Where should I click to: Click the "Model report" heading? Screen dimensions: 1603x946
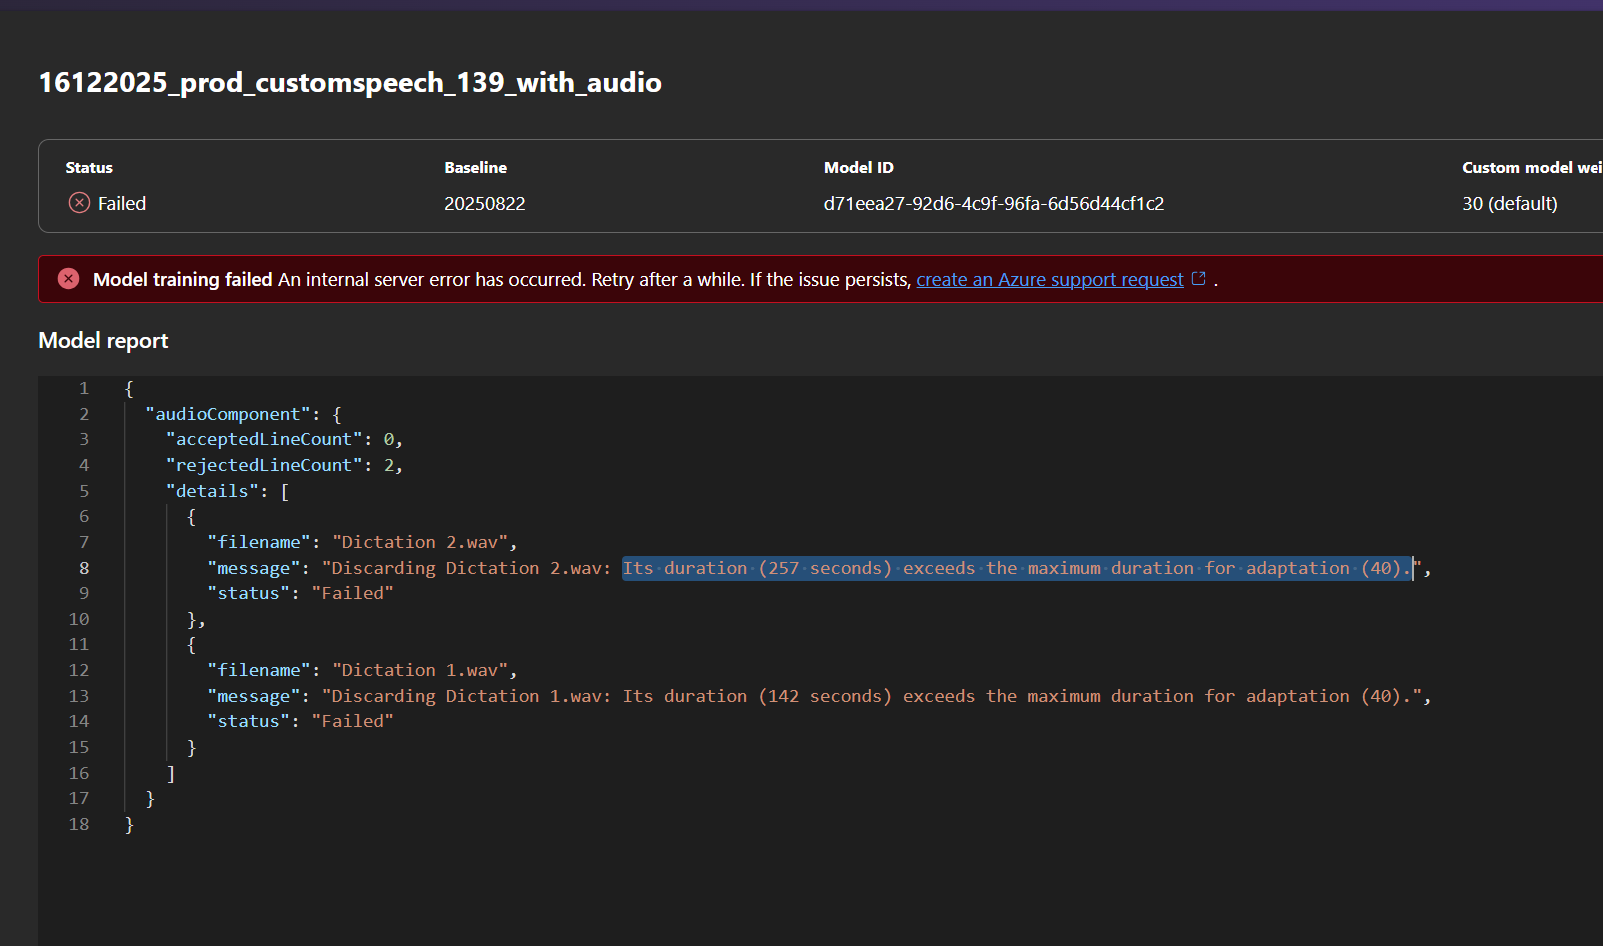(103, 341)
